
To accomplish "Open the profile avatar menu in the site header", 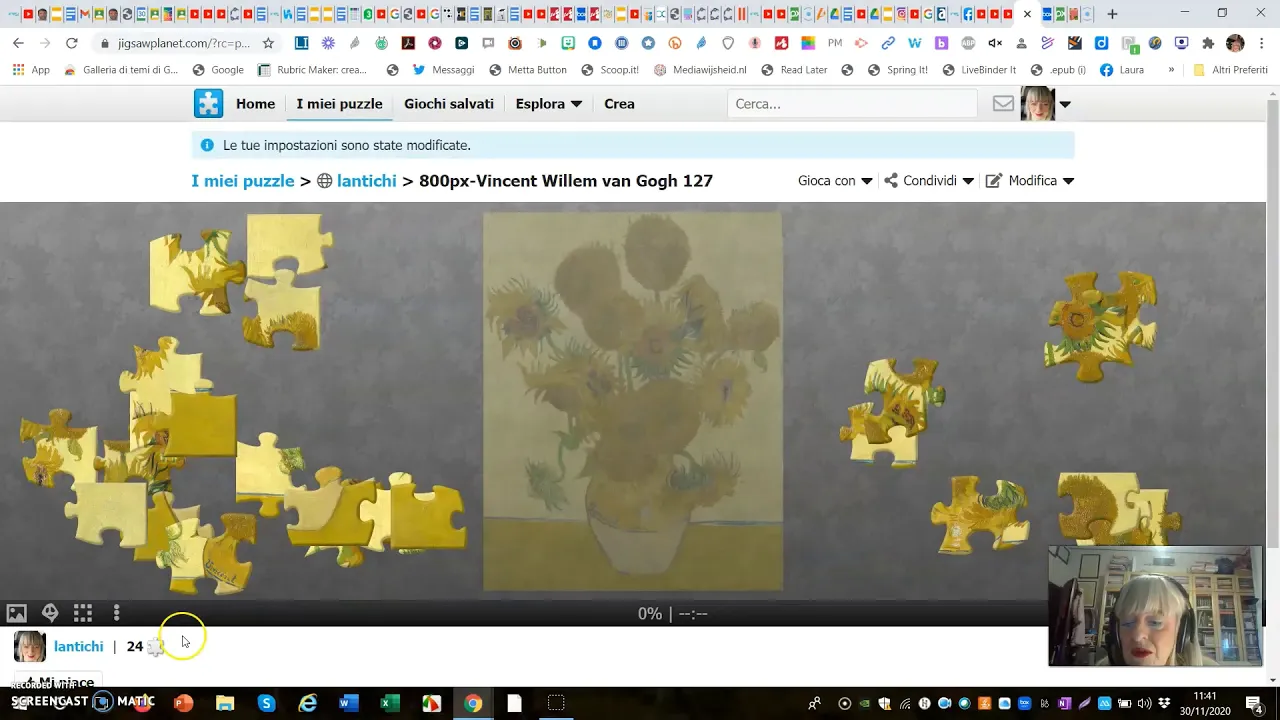I will (x=1045, y=104).
